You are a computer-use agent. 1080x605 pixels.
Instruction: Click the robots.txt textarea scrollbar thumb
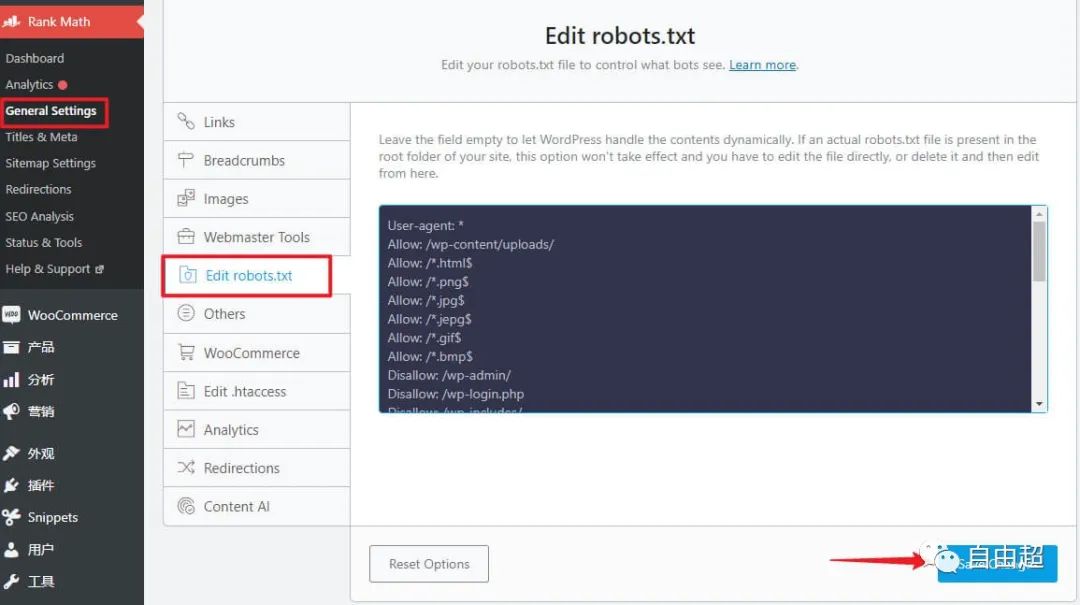tap(1039, 251)
